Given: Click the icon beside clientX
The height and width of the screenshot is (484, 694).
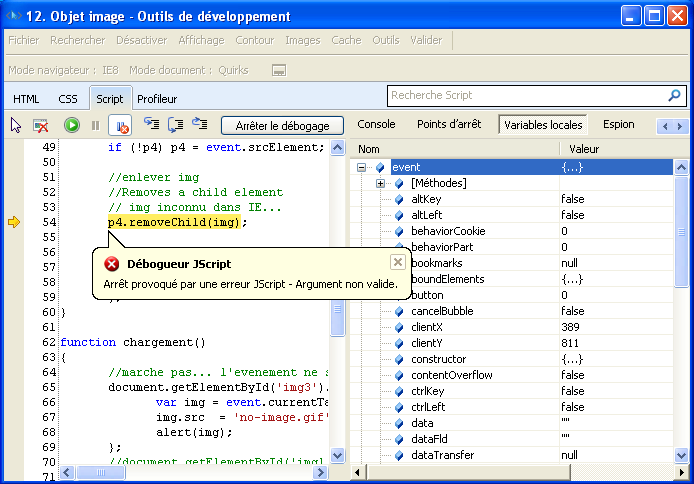Looking at the screenshot, I should tap(399, 327).
